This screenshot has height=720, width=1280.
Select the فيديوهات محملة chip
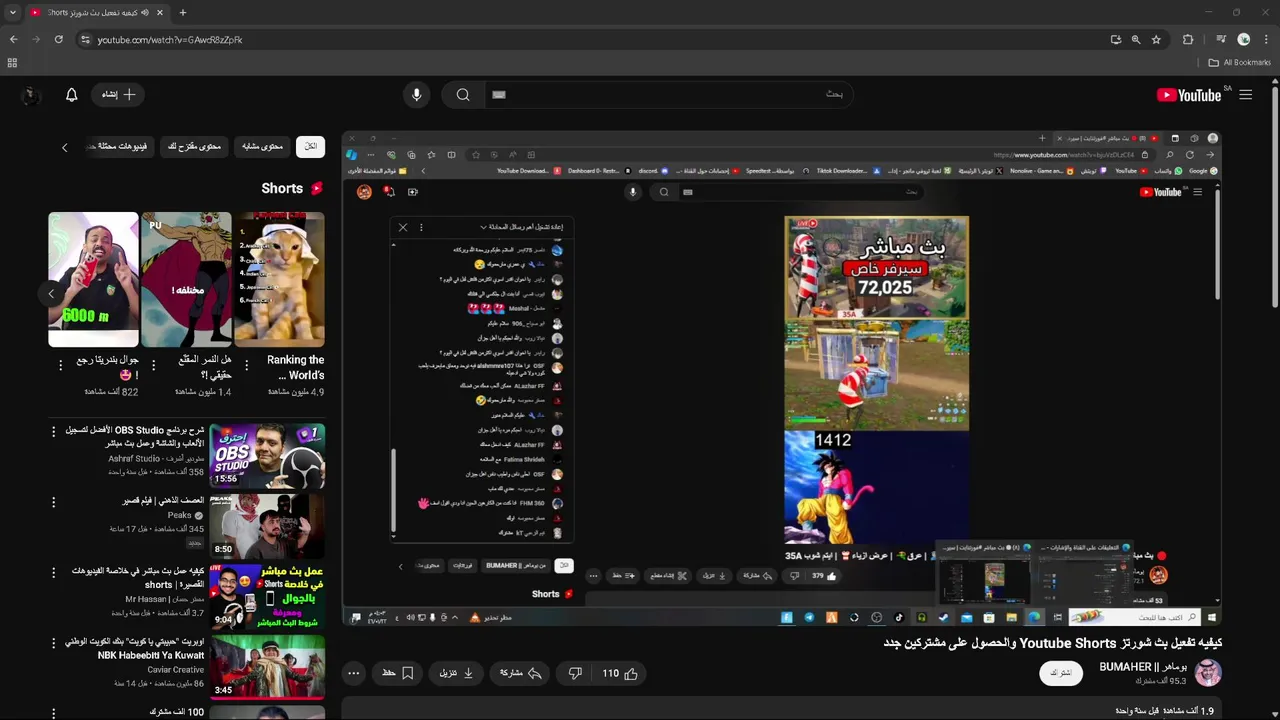click(x=121, y=147)
